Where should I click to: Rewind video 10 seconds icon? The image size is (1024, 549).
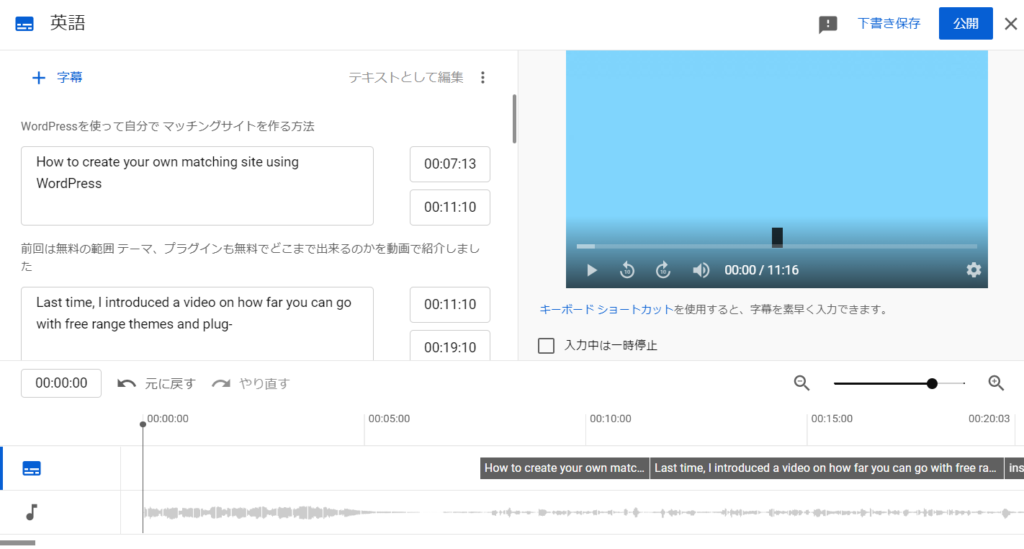[627, 270]
